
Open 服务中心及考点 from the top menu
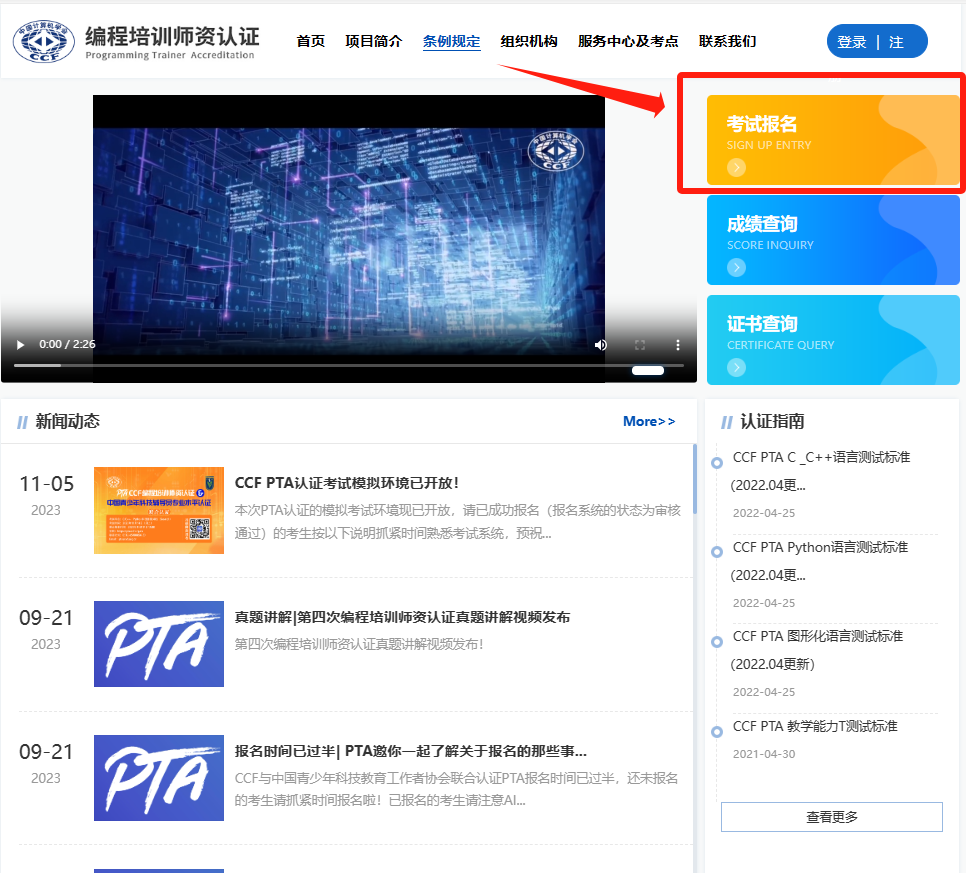(628, 41)
